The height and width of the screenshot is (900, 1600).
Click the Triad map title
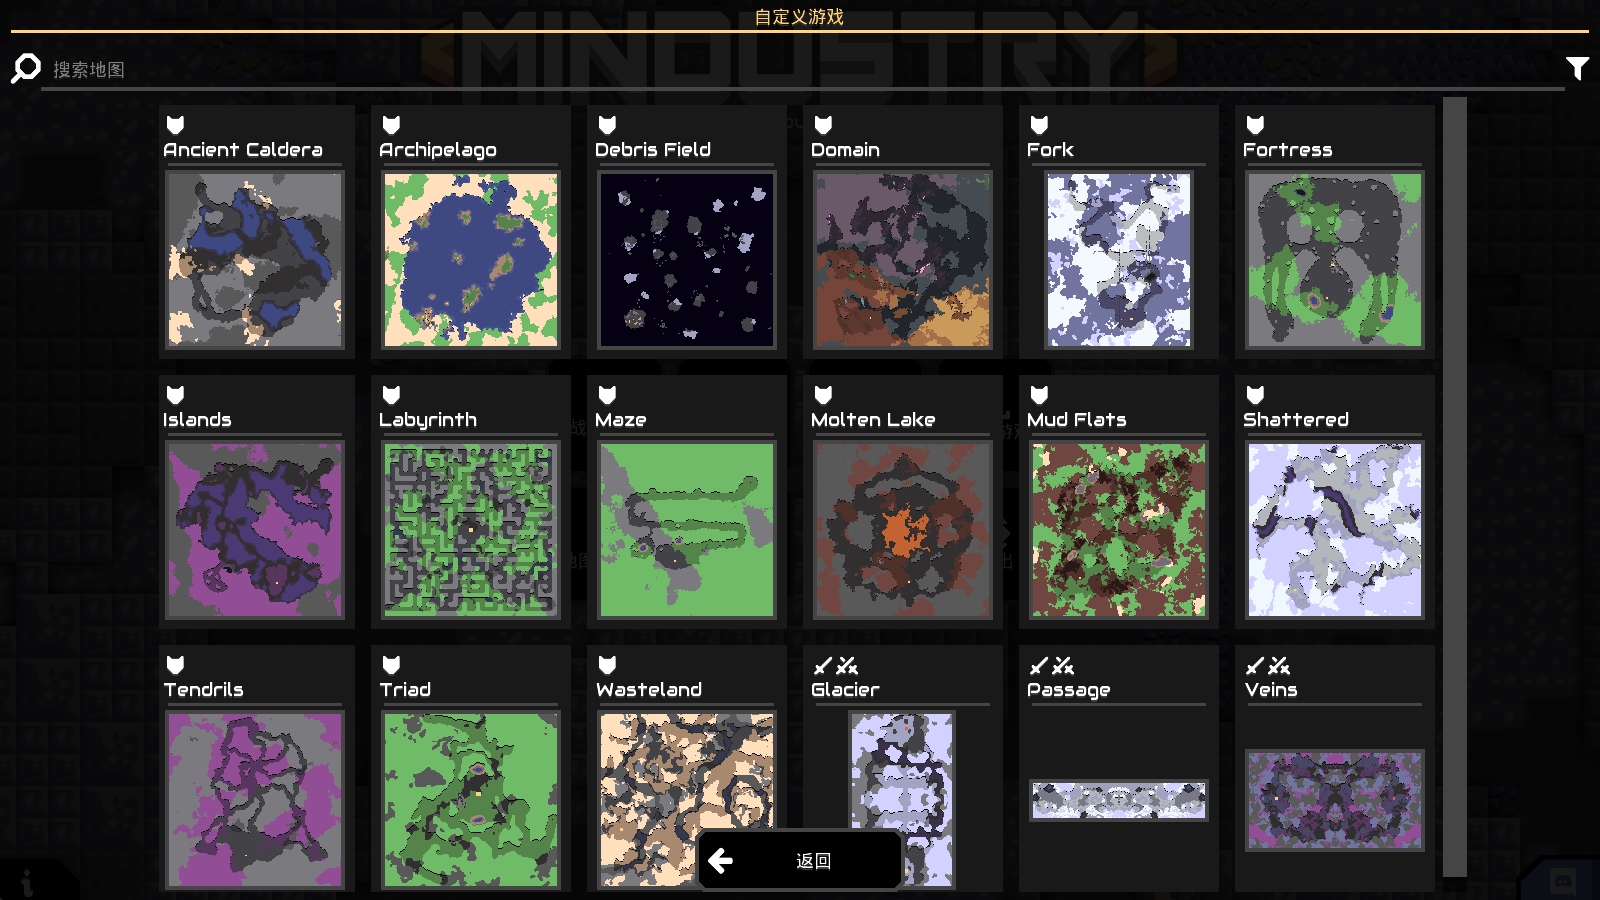[x=405, y=690]
